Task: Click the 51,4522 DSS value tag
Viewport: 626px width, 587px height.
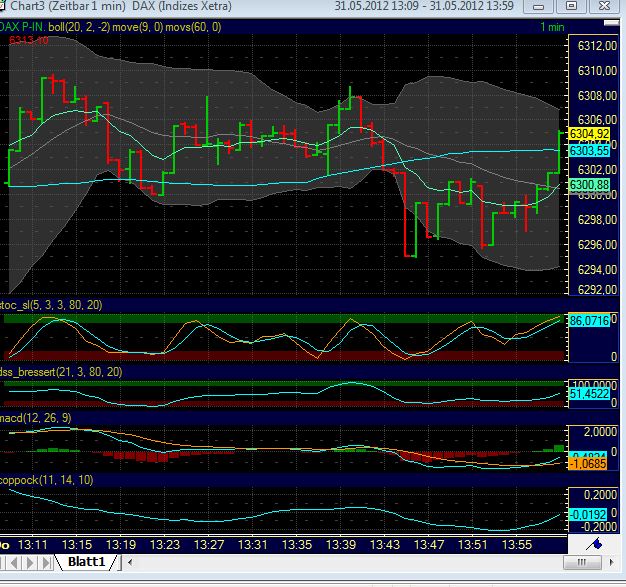Action: (589, 394)
